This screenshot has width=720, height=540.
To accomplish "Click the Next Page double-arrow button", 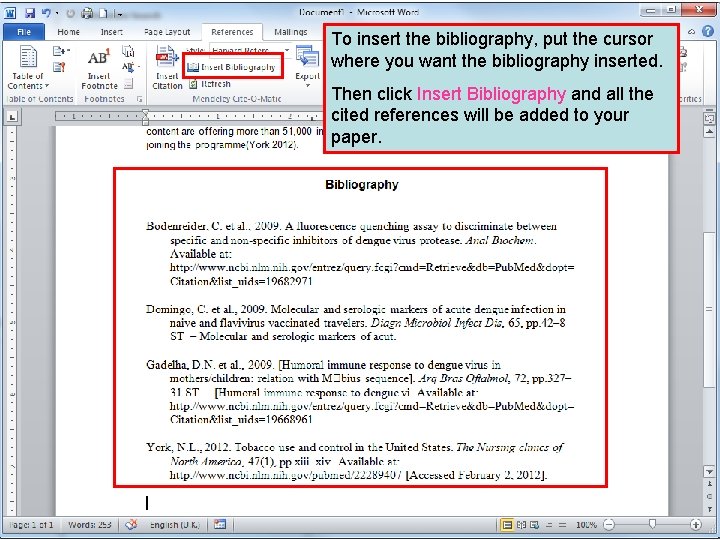I will tap(709, 509).
